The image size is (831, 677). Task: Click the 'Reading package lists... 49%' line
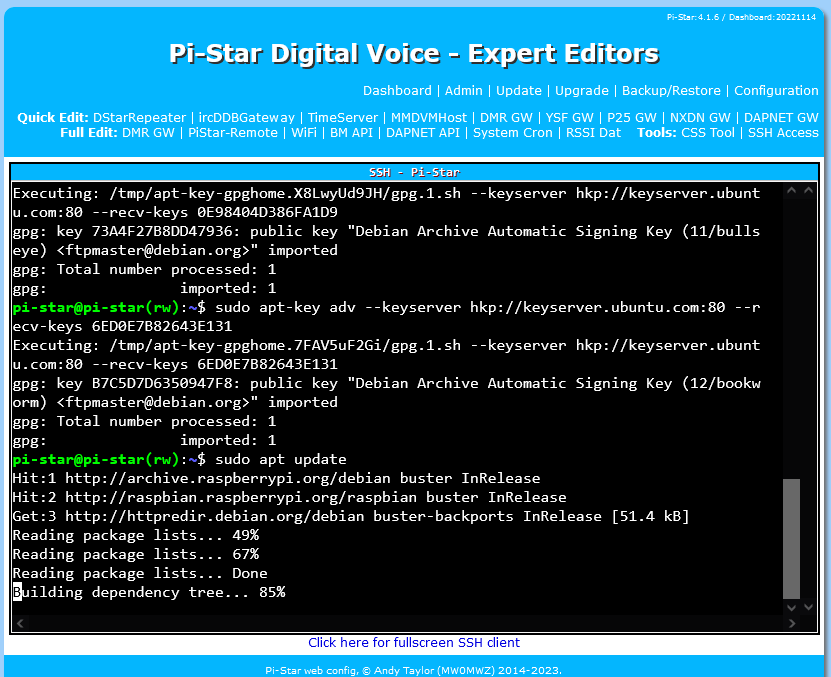136,535
